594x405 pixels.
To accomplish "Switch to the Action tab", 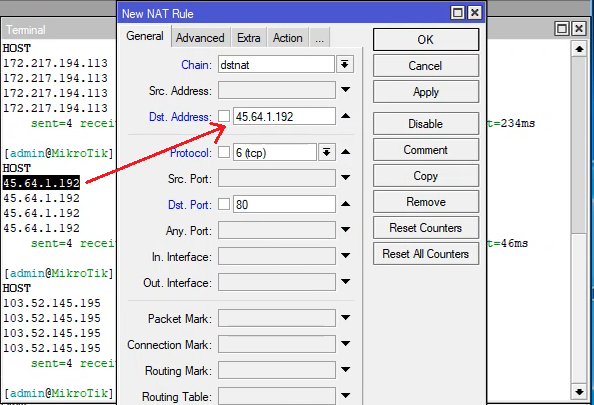I will point(288,38).
